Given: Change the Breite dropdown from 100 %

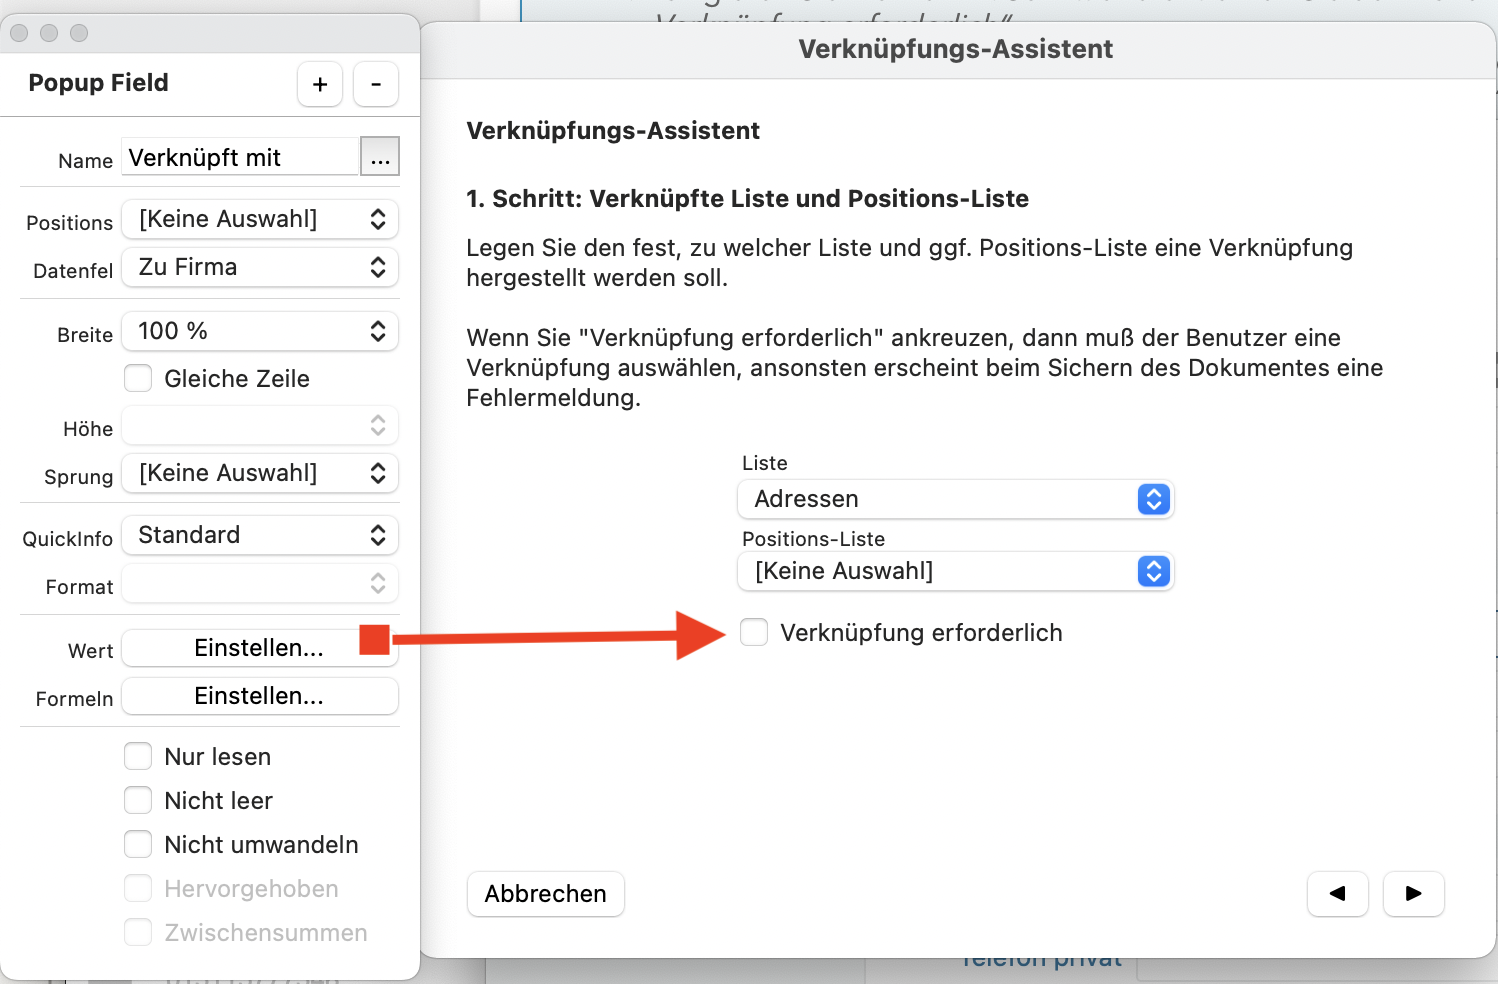Looking at the screenshot, I should point(260,332).
